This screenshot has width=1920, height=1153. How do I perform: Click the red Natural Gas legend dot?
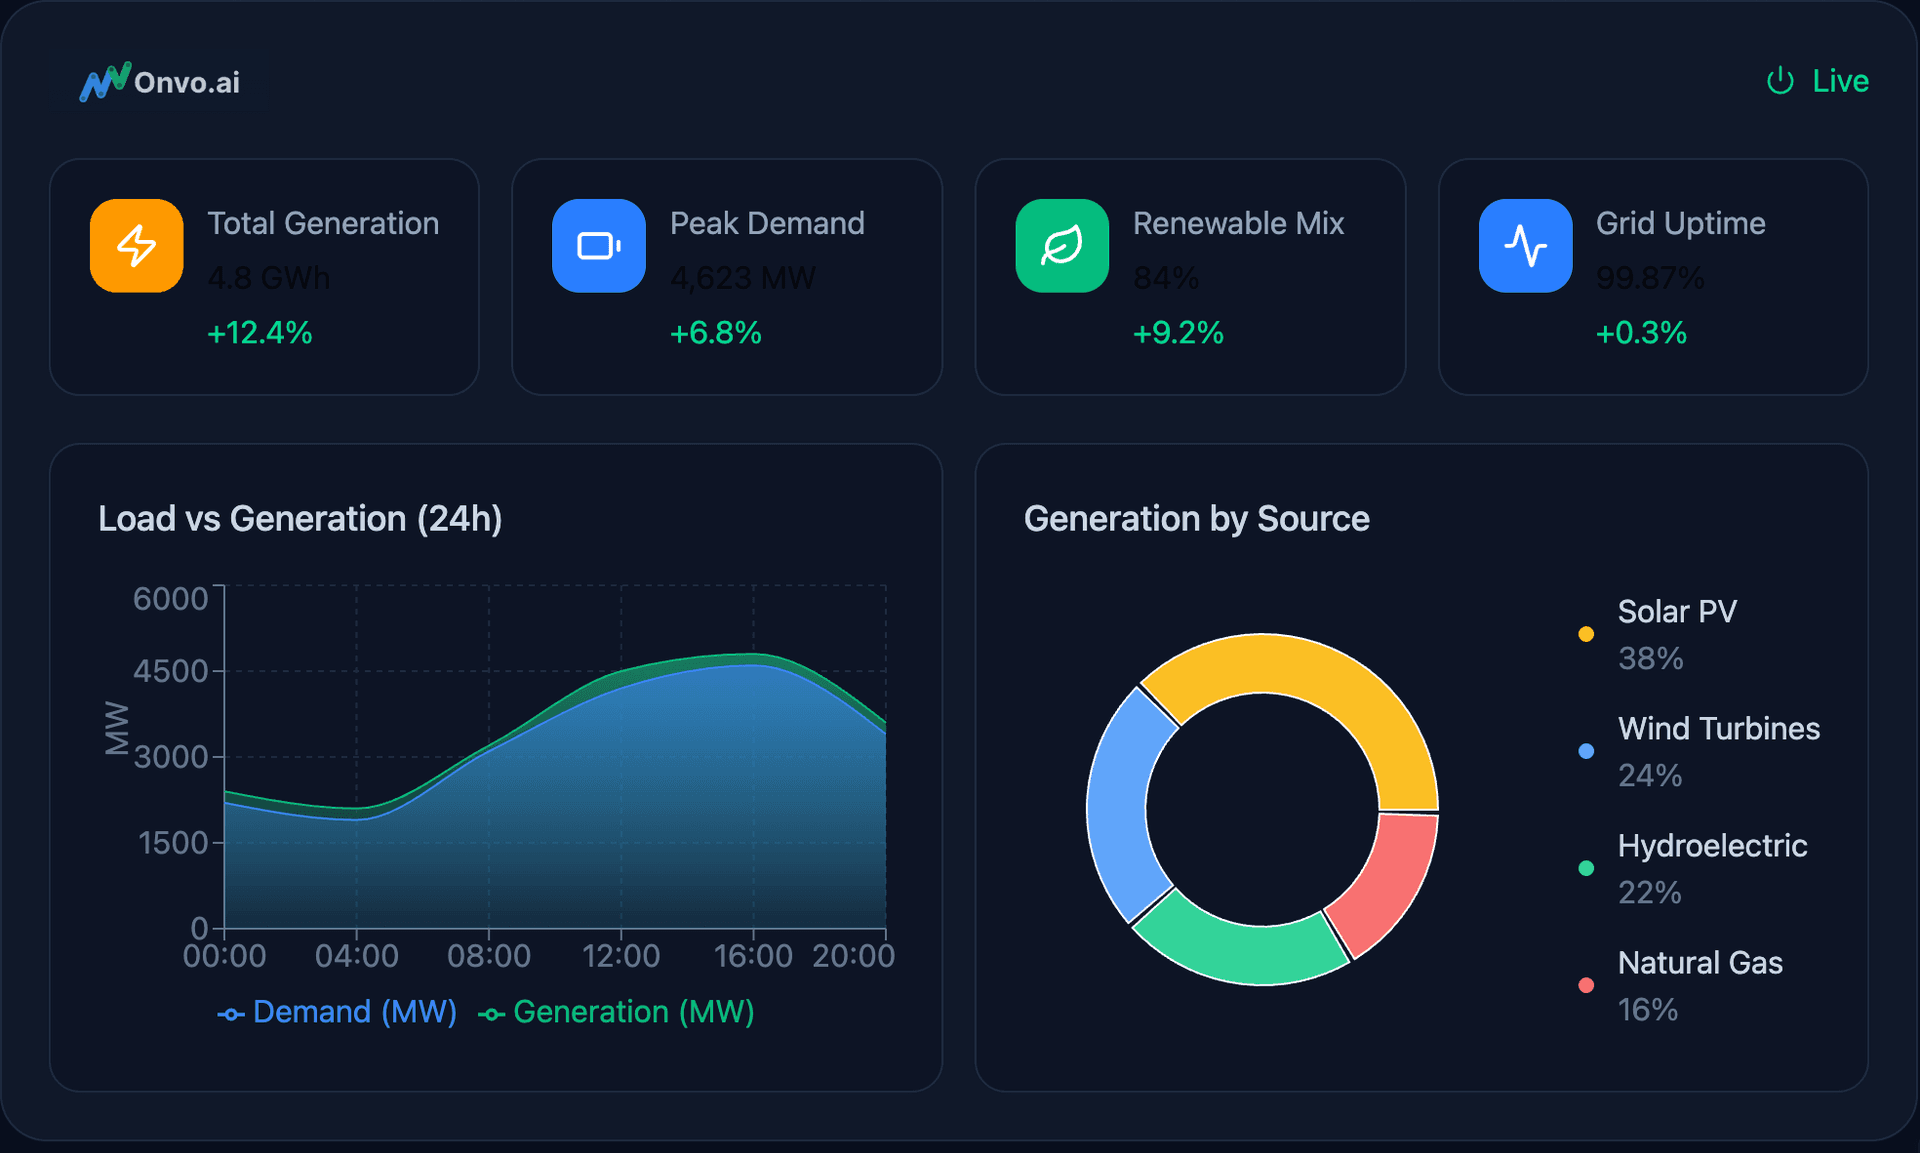point(1586,985)
